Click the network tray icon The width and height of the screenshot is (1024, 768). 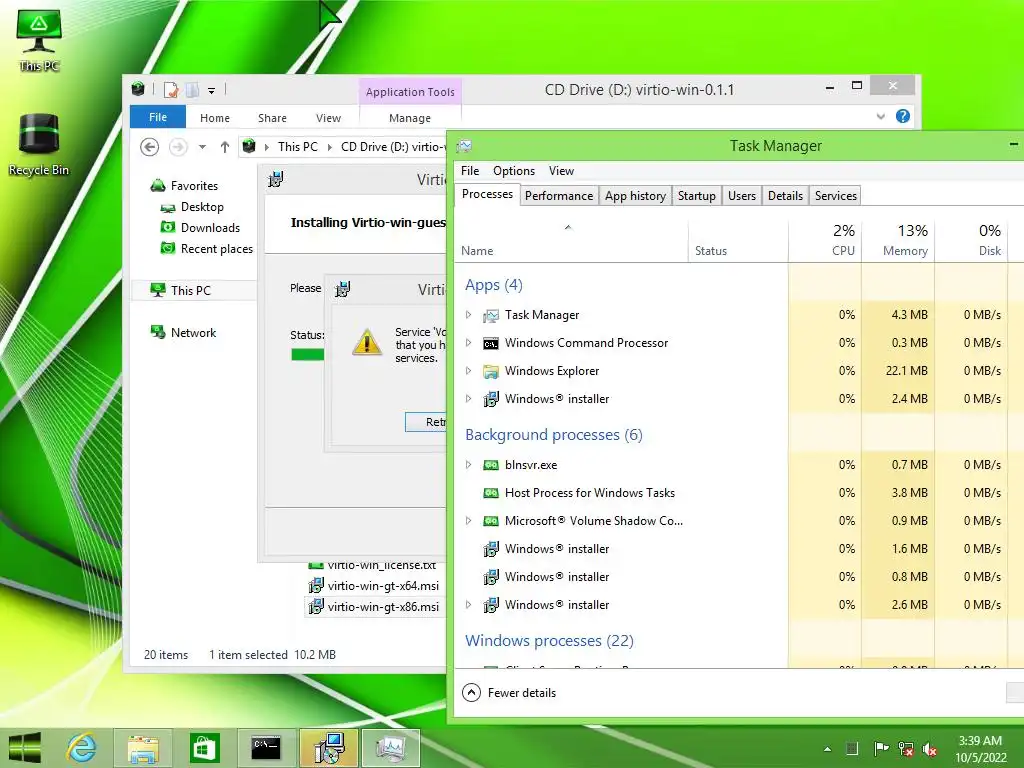906,749
